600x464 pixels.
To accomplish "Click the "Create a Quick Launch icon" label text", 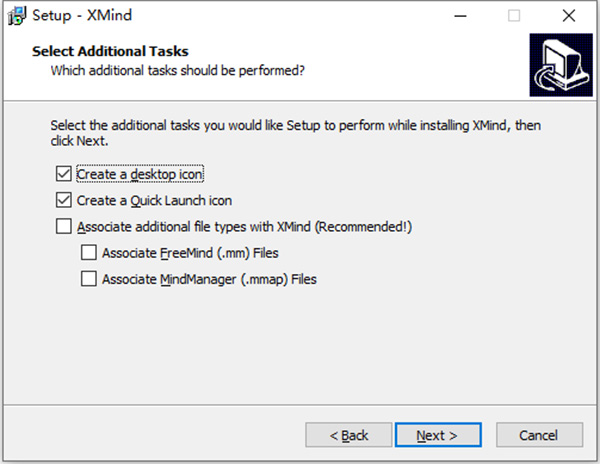I will (x=155, y=200).
